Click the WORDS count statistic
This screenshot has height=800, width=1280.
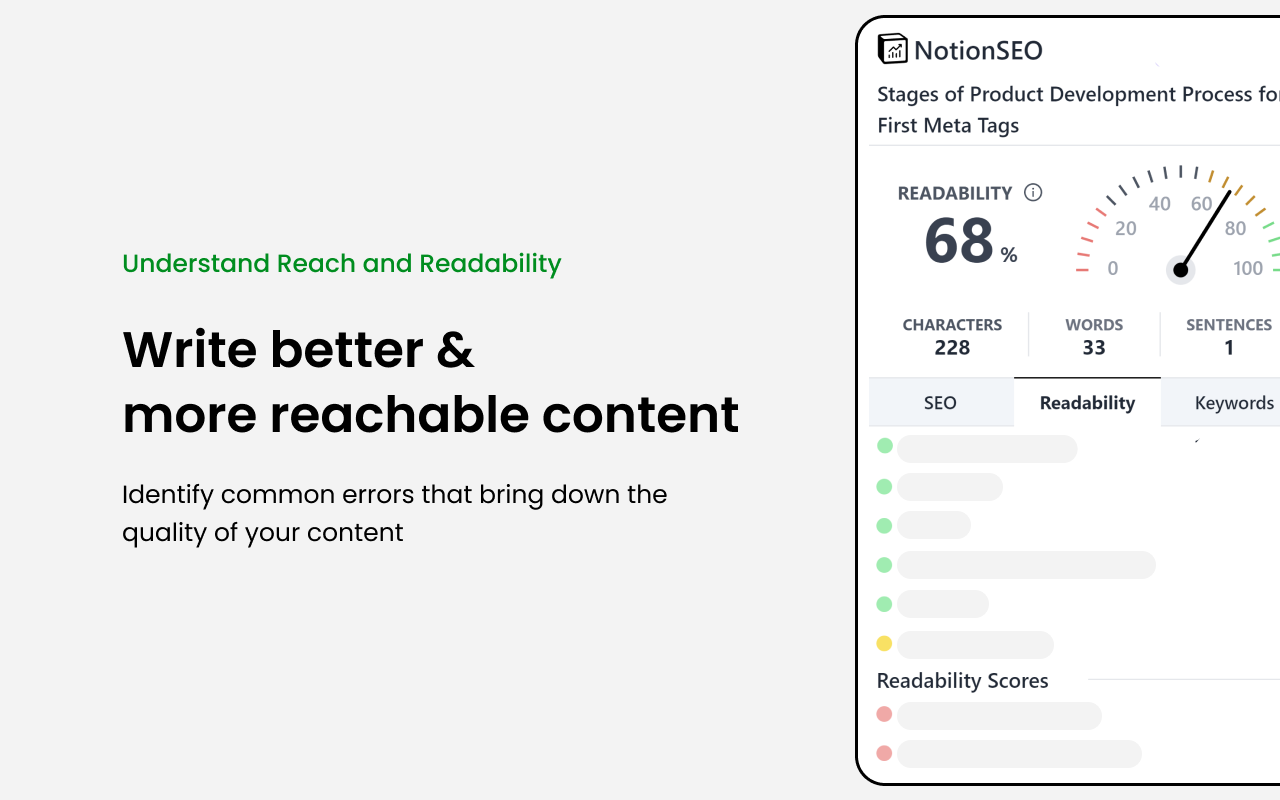click(1093, 336)
